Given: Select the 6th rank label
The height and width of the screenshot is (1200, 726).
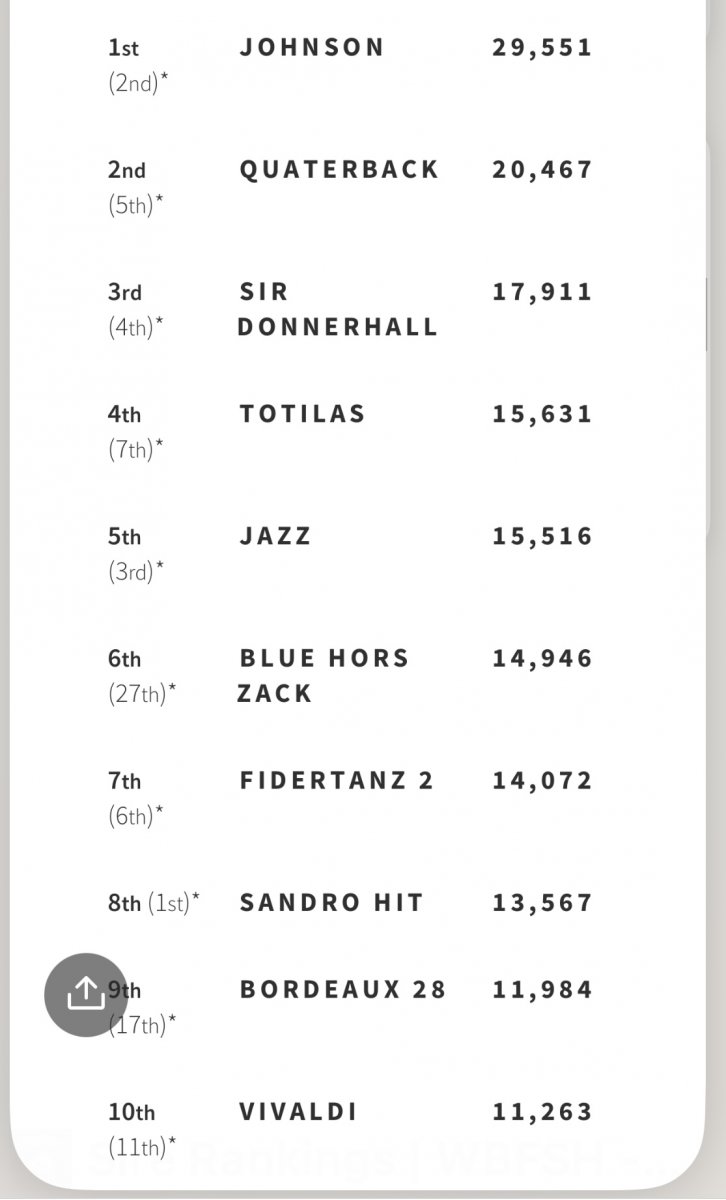Looking at the screenshot, I should coord(124,659).
